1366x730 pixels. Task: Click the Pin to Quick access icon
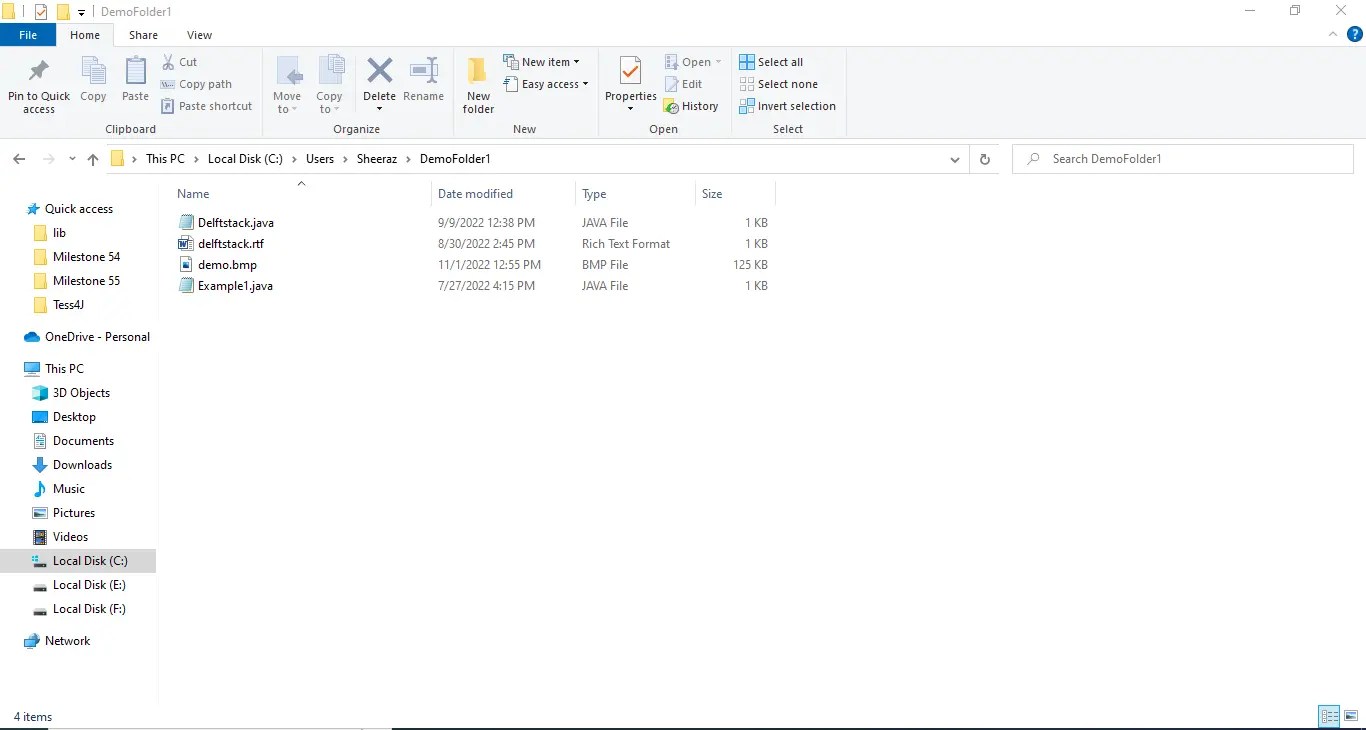tap(38, 84)
